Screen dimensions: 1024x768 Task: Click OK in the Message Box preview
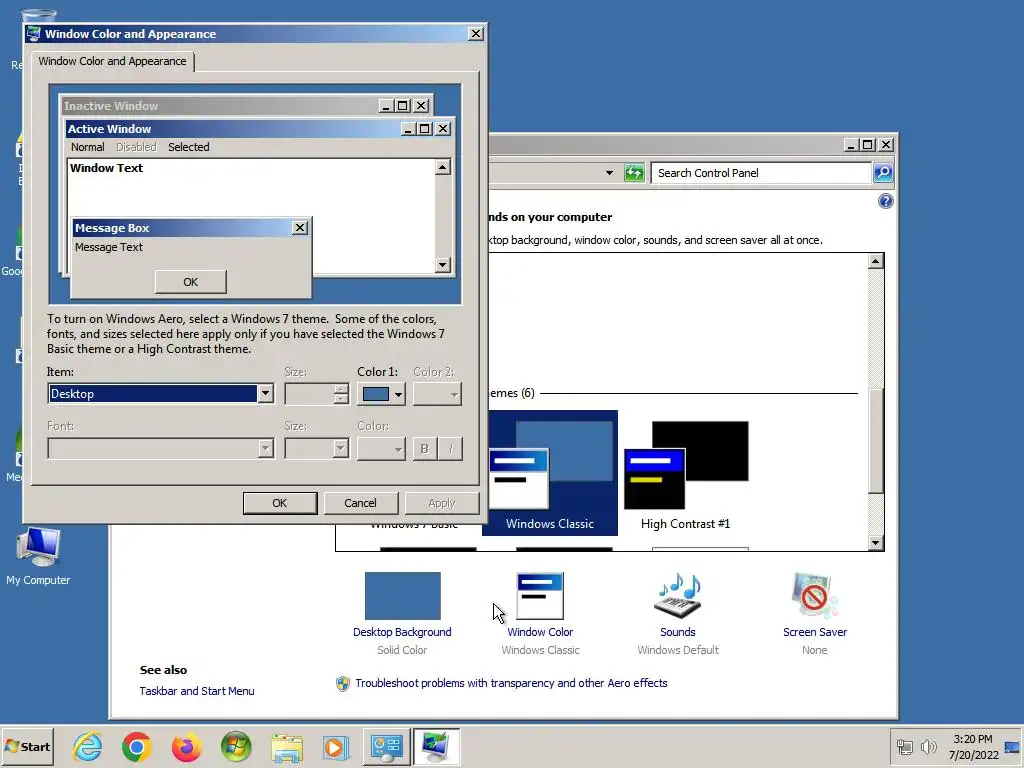(x=191, y=282)
